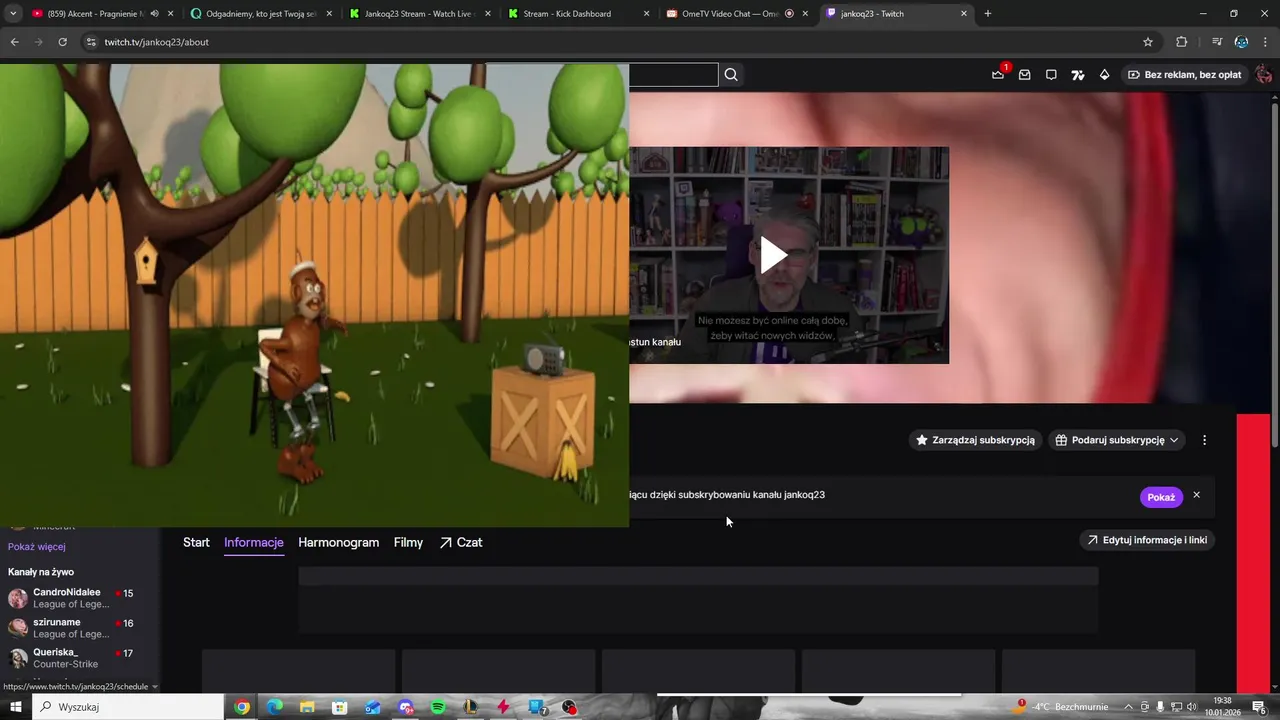The image size is (1280, 720).
Task: Click Bez reklam, bez opłat button
Action: [x=1184, y=75]
